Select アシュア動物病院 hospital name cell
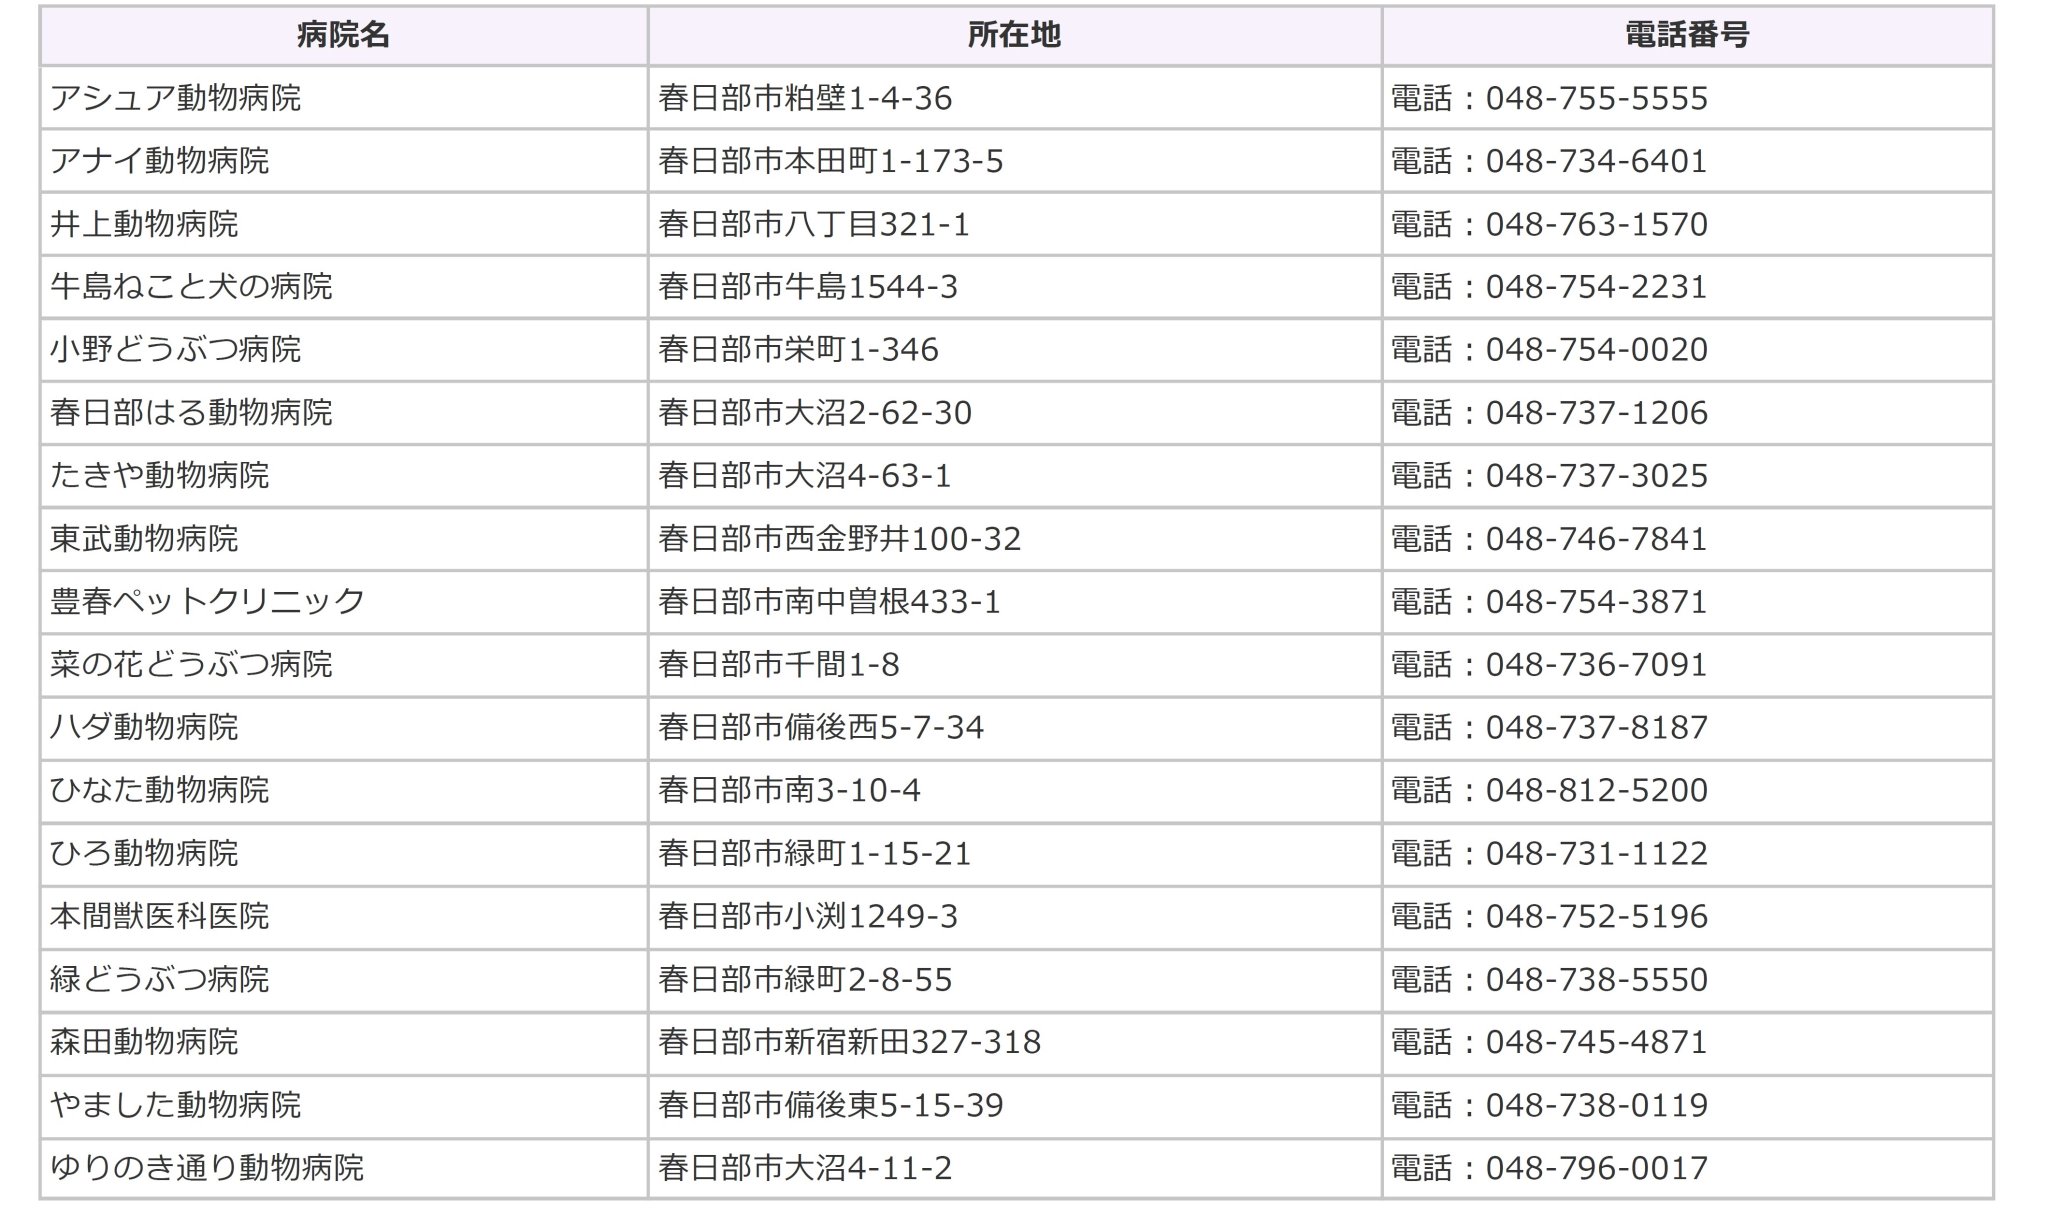 [176, 98]
